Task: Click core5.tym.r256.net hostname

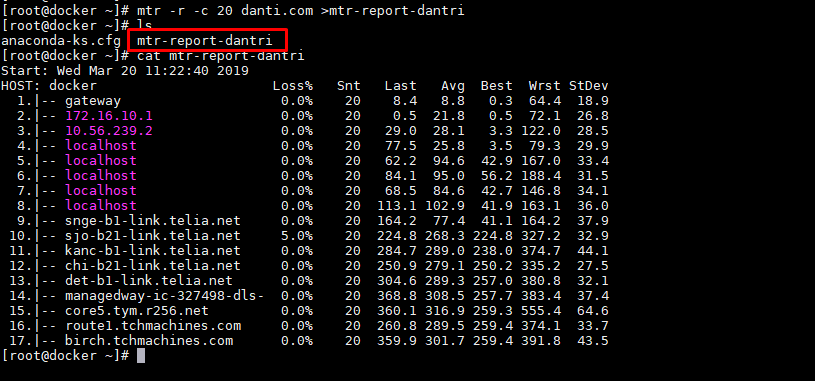Action: pos(137,311)
